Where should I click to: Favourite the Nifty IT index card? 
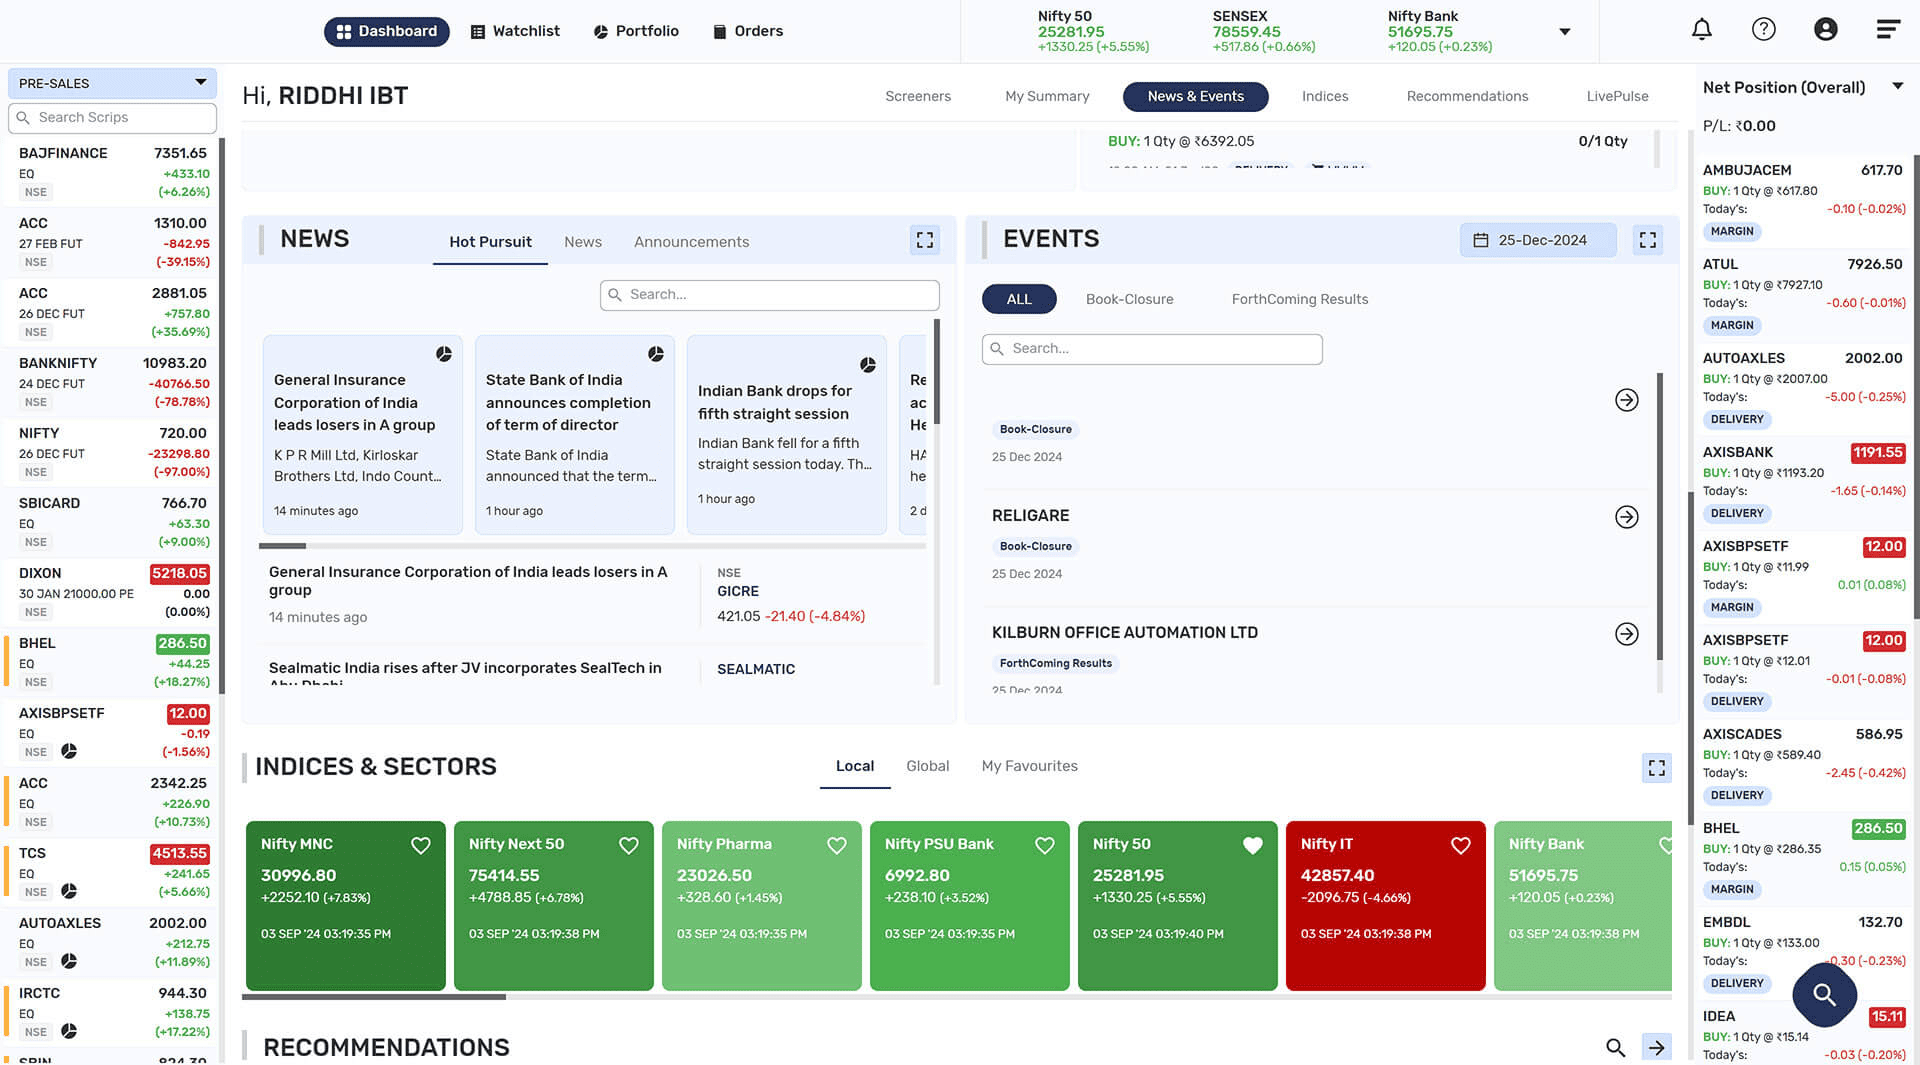point(1461,845)
